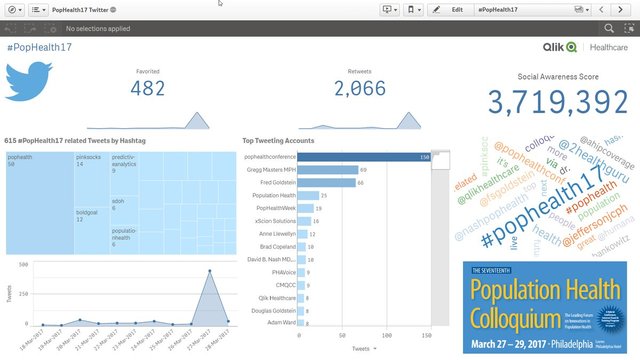Click the Qlik logo

tap(560, 47)
